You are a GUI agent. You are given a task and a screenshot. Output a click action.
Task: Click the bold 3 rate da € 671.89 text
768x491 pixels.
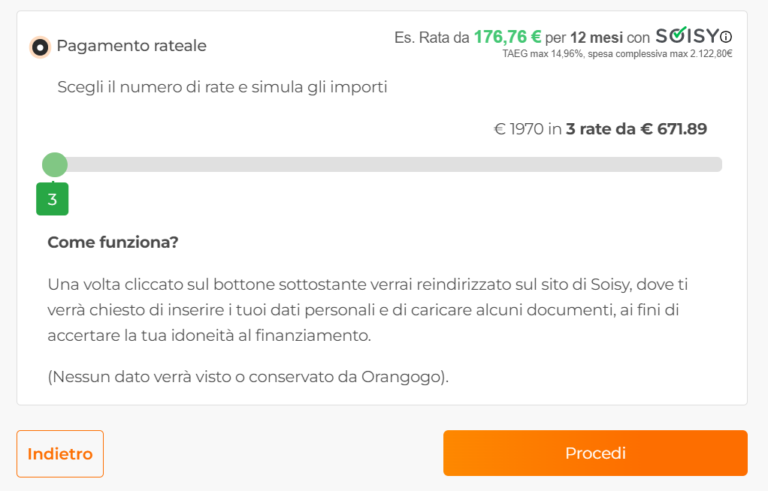pyautogui.click(x=636, y=129)
